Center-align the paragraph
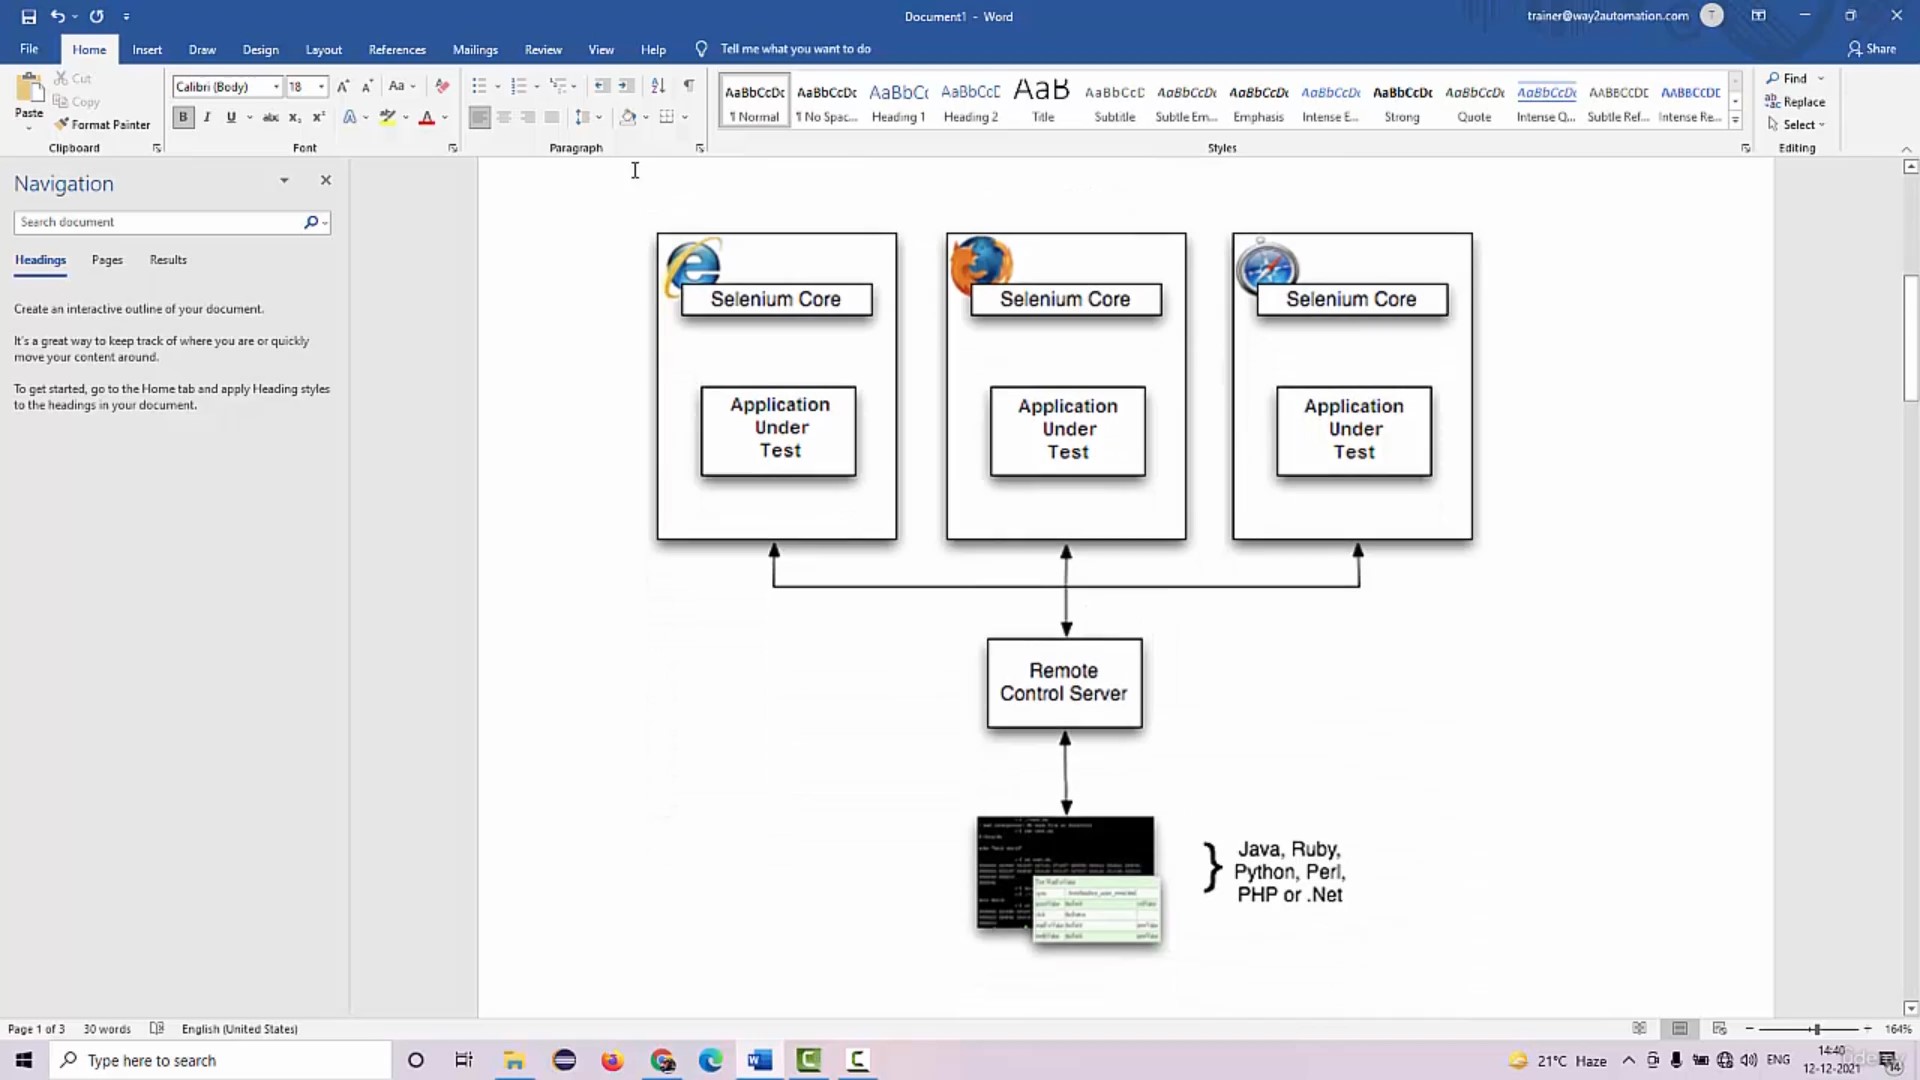This screenshot has width=1920, height=1080. 504,117
